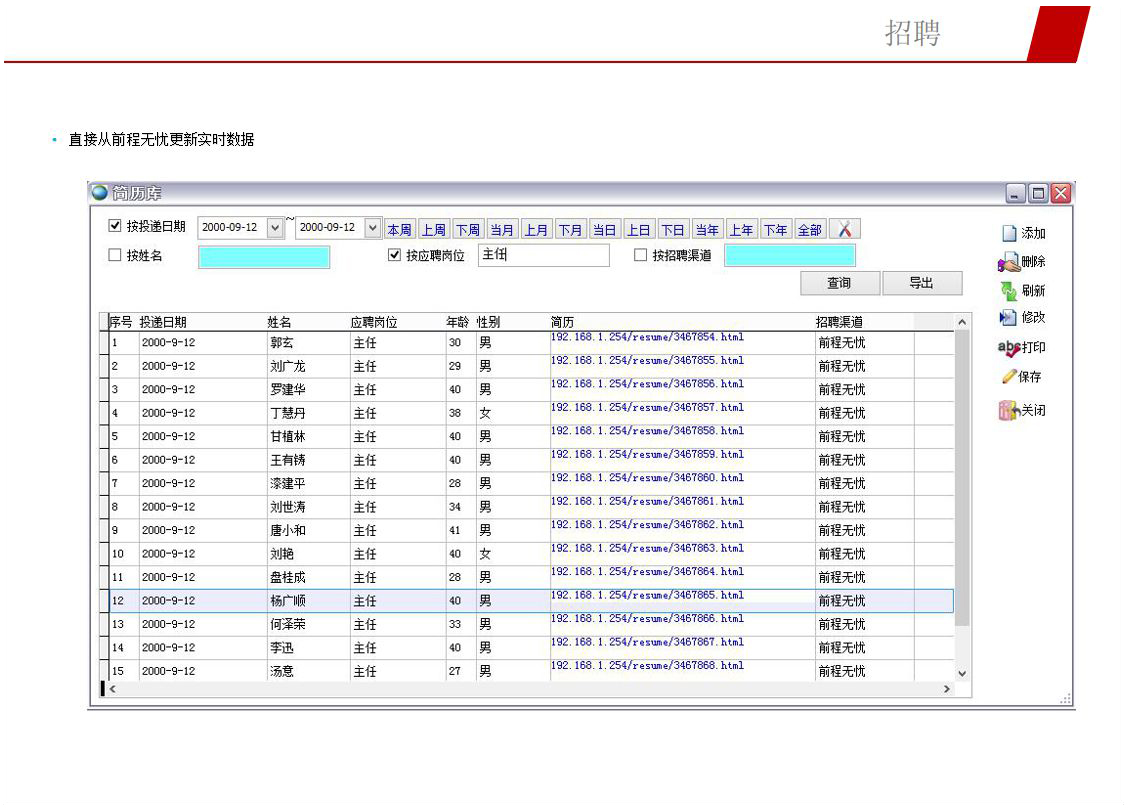Click the 删除 (Delete) icon
1129x811 pixels.
coord(1008,262)
